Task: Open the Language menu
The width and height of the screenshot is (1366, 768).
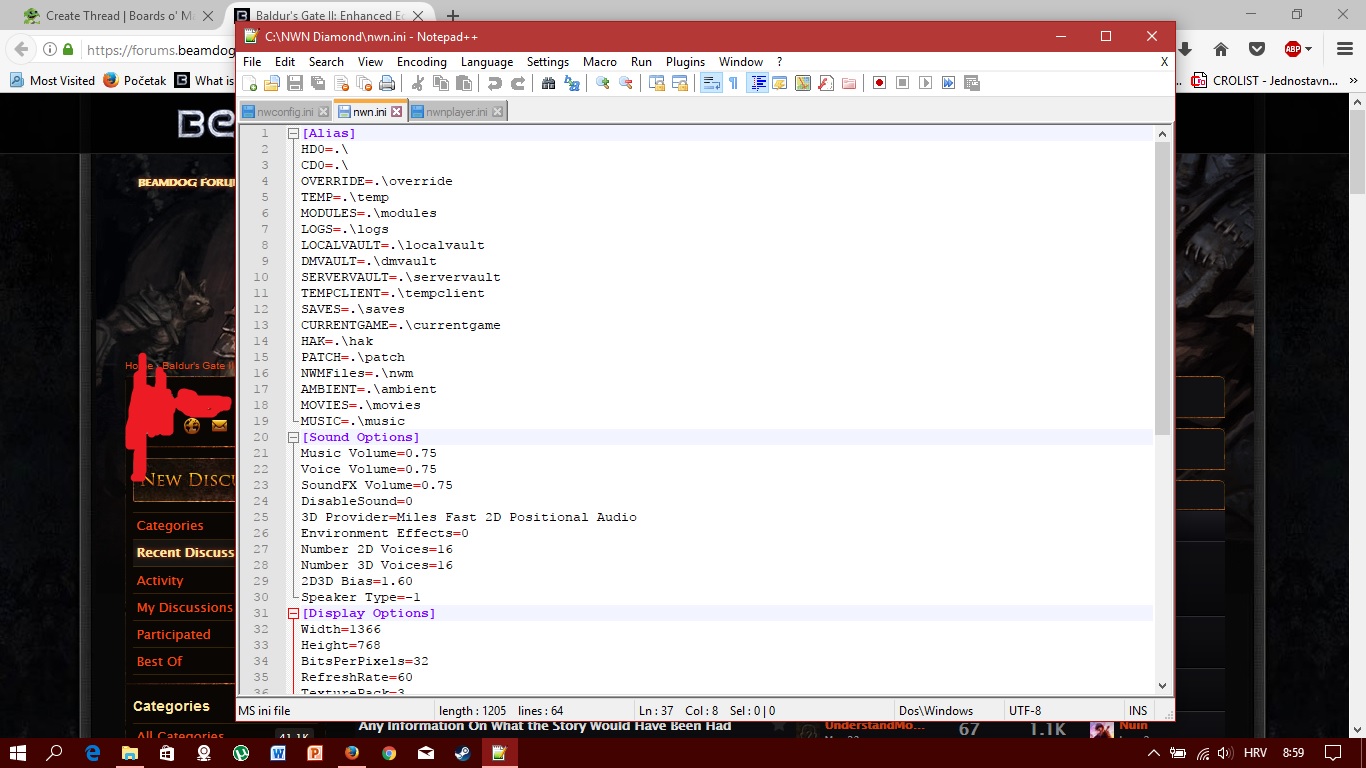Action: [487, 61]
